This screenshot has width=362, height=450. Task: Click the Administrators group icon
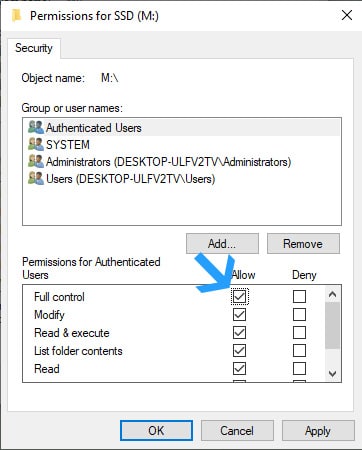(36, 161)
